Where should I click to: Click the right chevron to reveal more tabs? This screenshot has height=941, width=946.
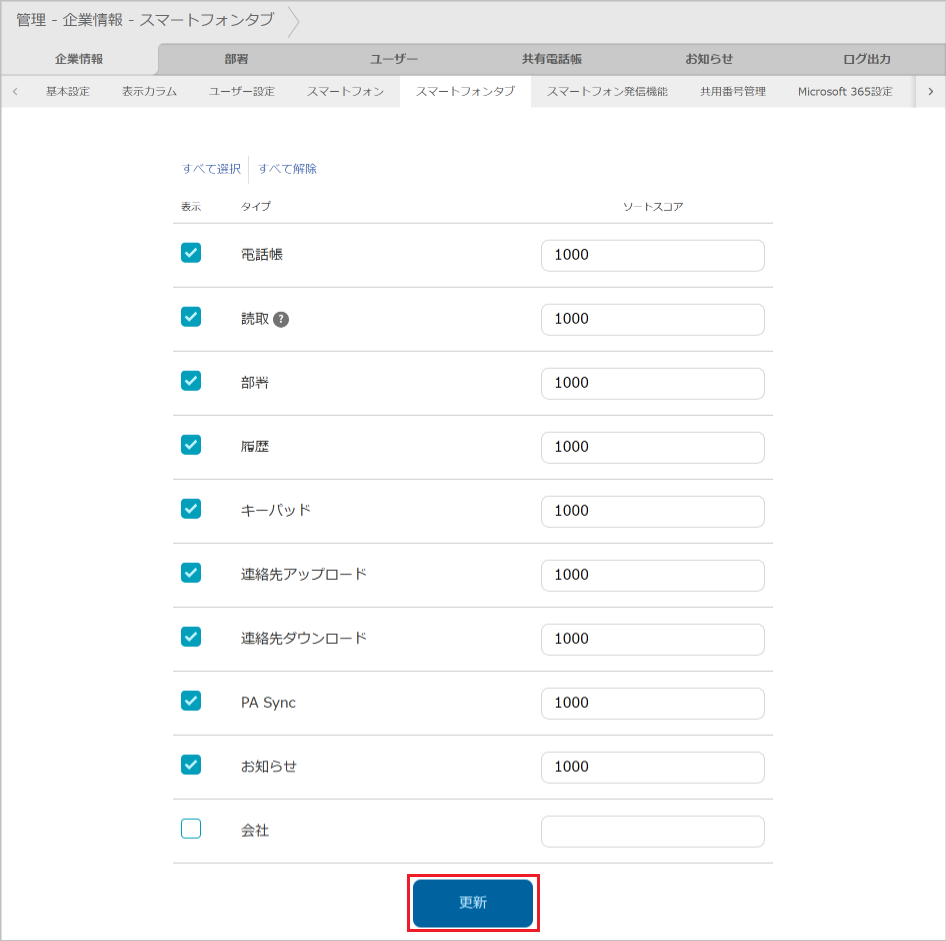931,91
